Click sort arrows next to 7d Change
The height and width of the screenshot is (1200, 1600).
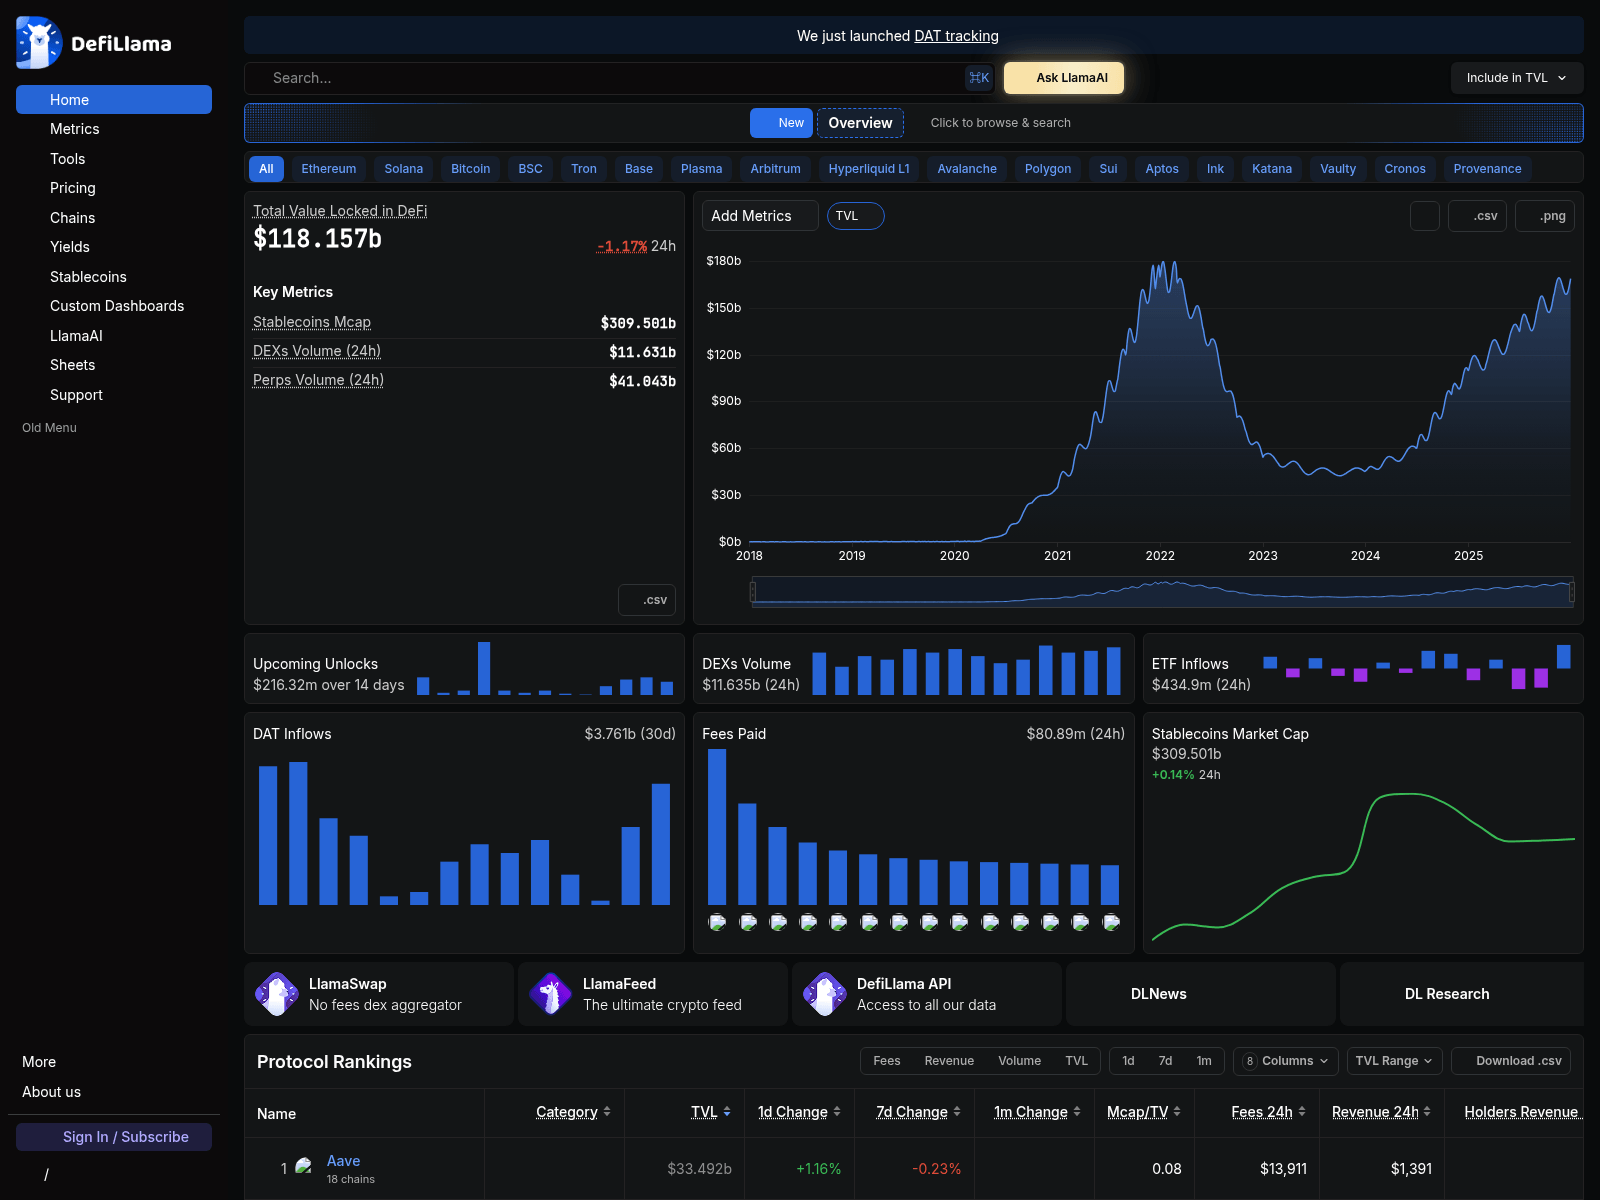(x=957, y=1112)
